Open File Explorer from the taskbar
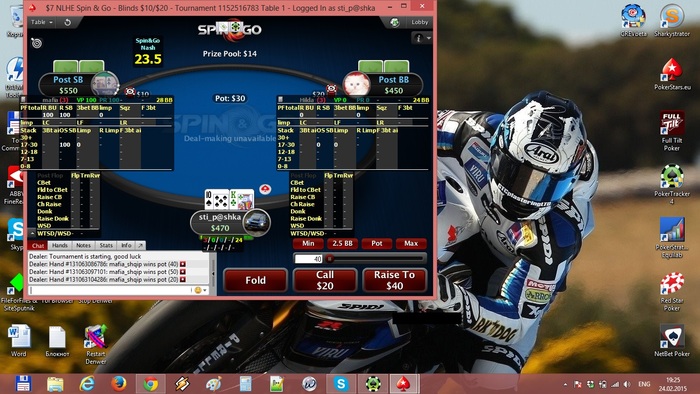Viewport: 700px width, 394px height. tap(55, 384)
